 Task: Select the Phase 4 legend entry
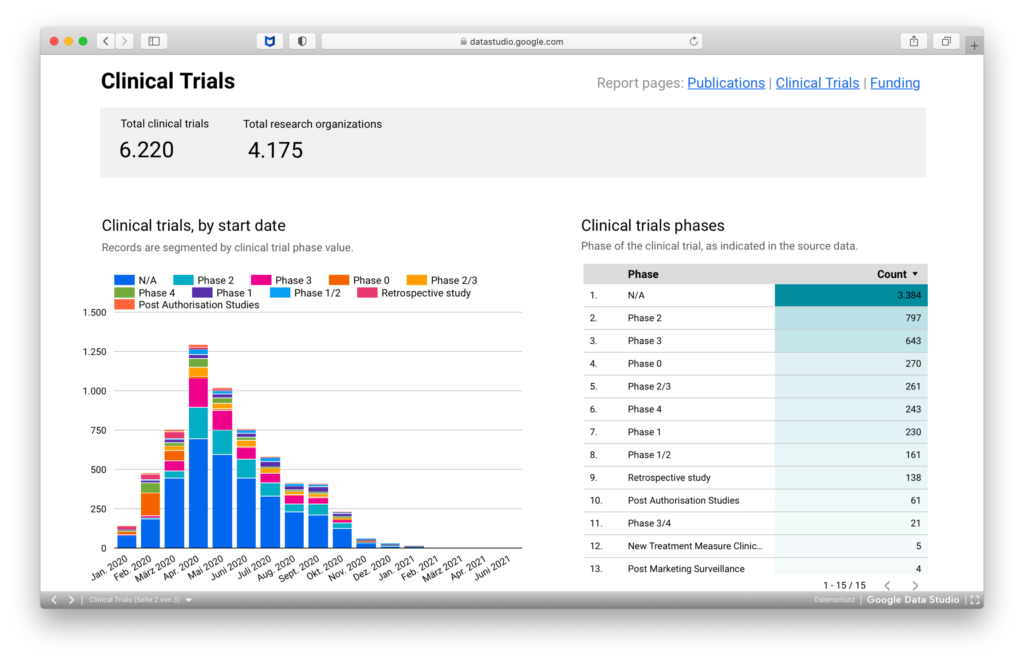[x=144, y=293]
